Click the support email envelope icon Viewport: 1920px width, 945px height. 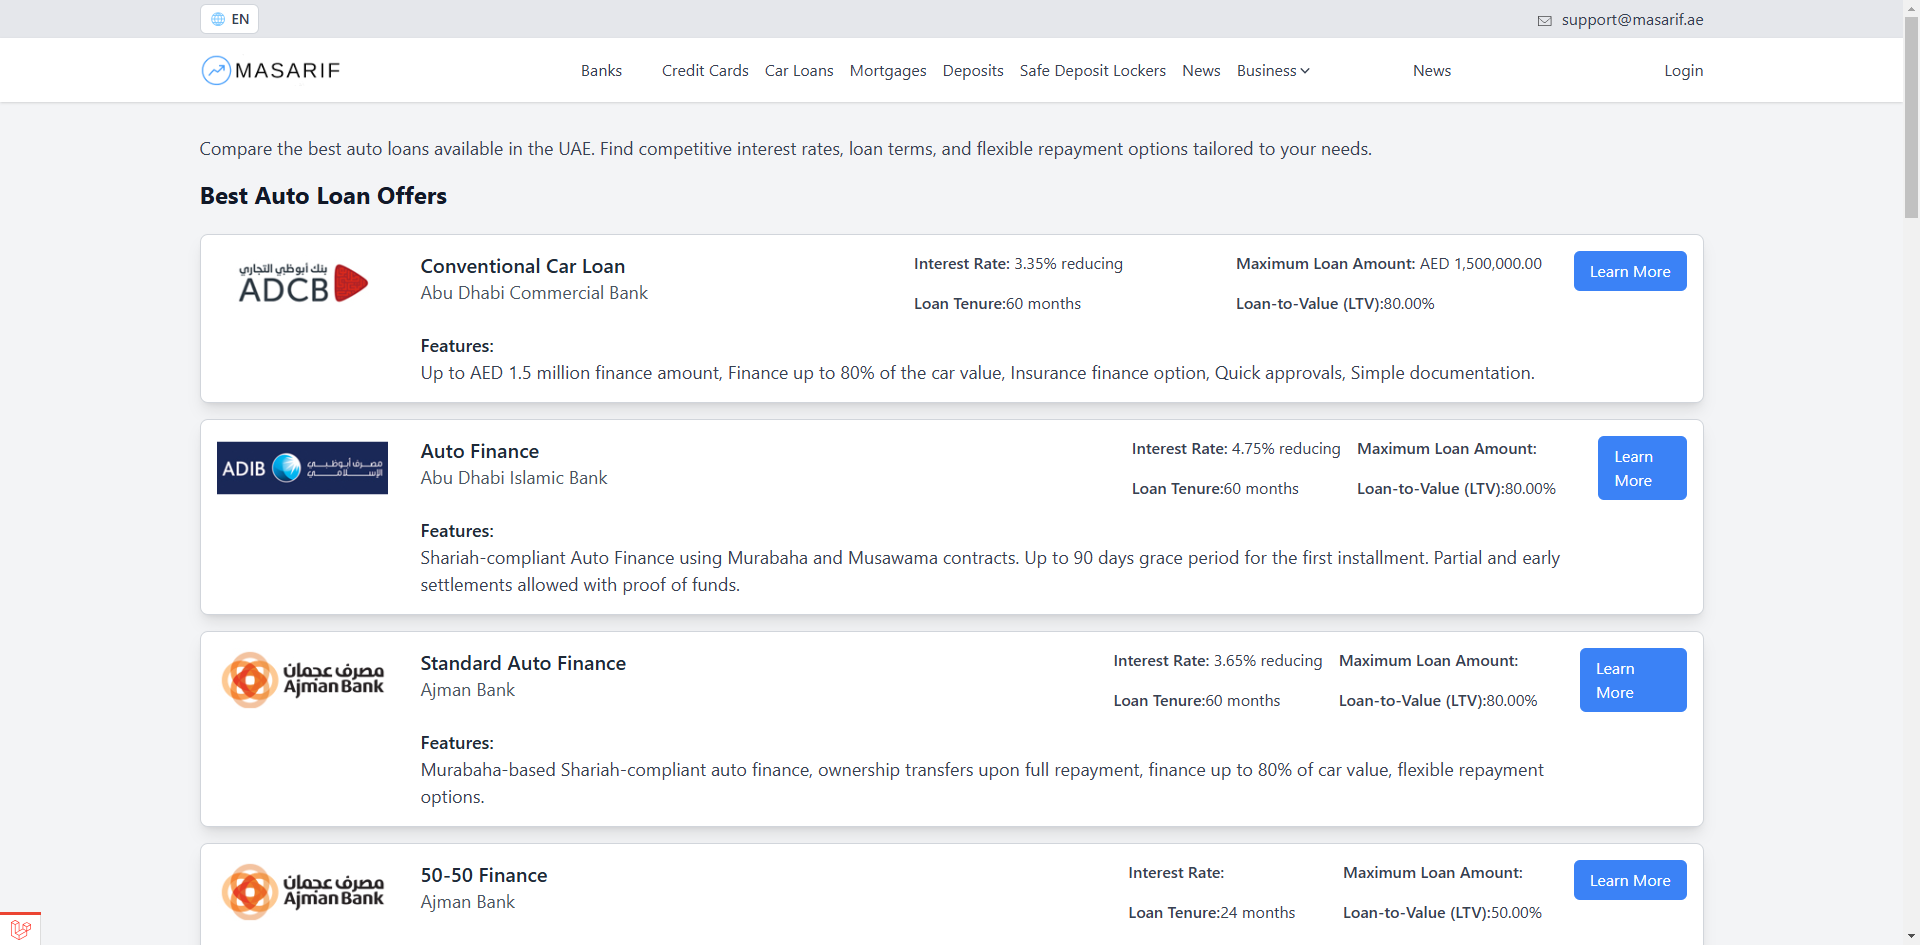pyautogui.click(x=1544, y=21)
